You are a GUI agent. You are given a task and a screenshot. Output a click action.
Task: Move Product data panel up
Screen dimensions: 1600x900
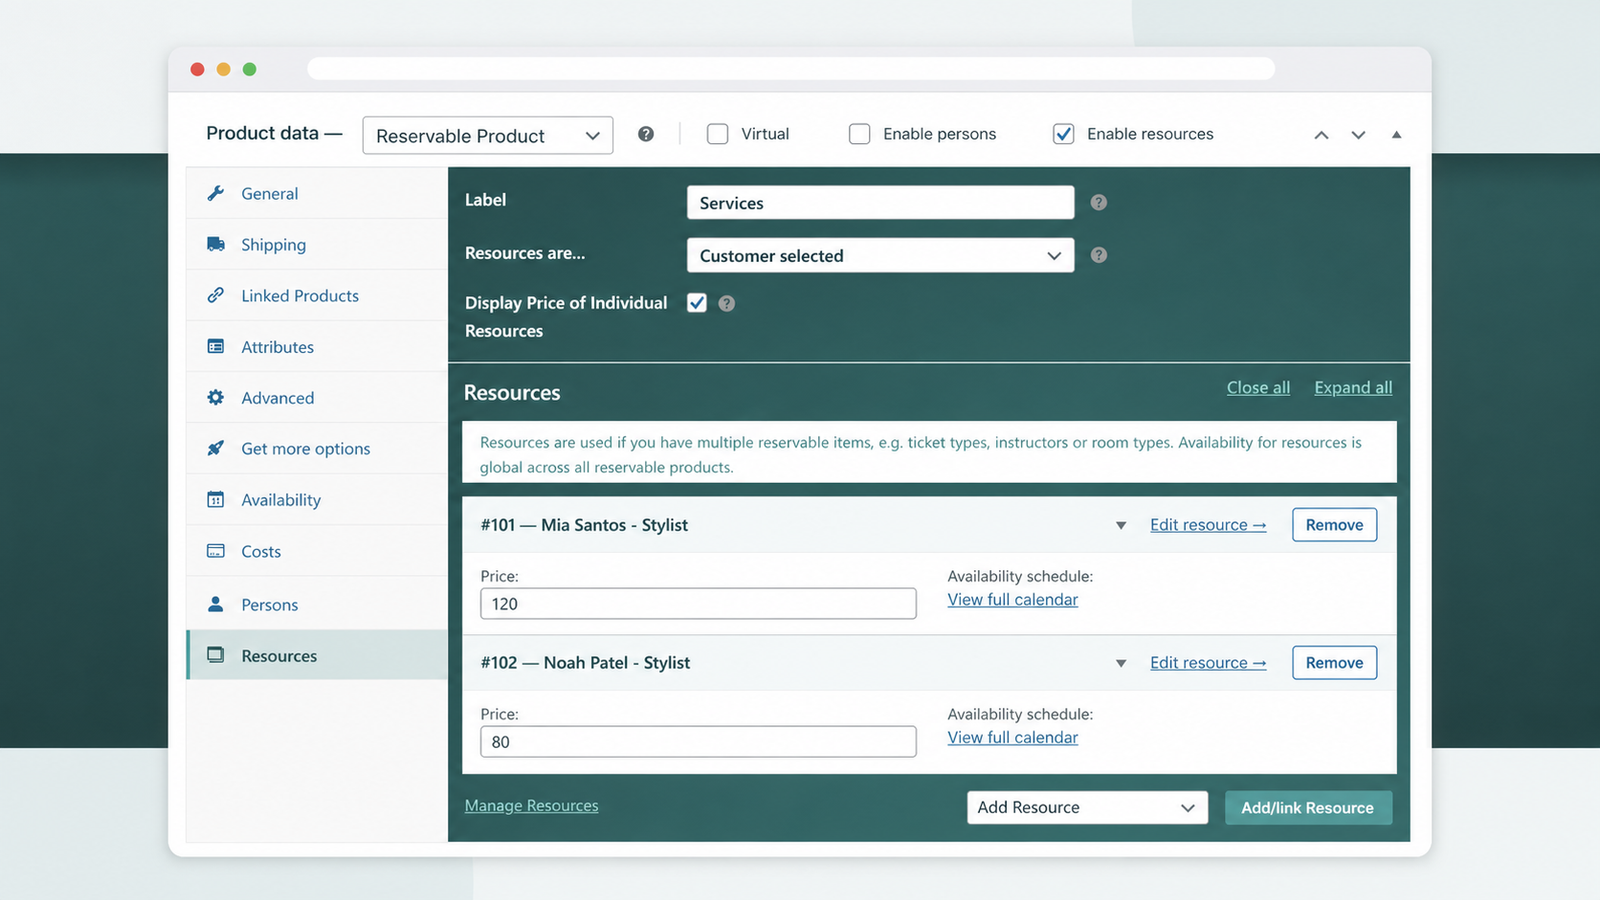pyautogui.click(x=1321, y=135)
